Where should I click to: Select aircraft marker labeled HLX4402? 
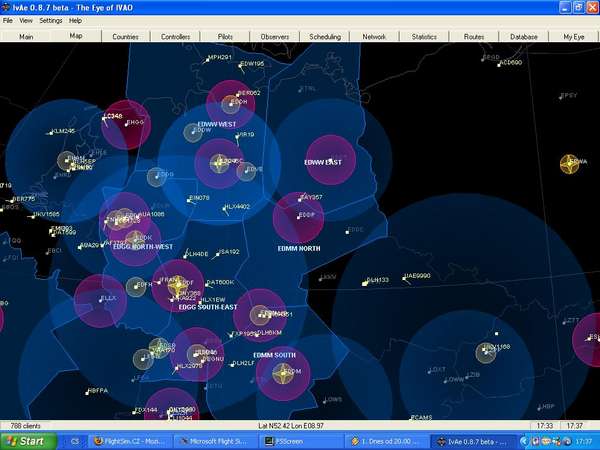226,208
